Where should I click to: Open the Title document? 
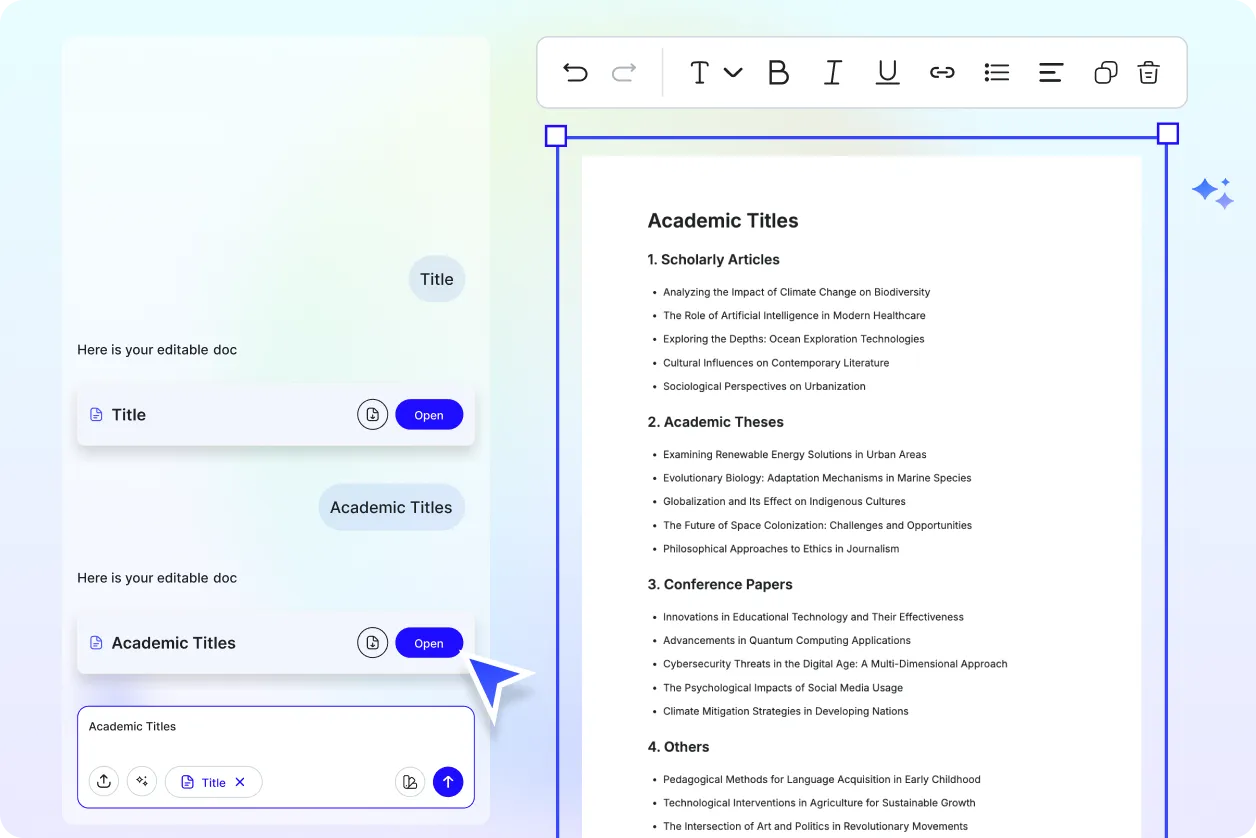click(429, 414)
